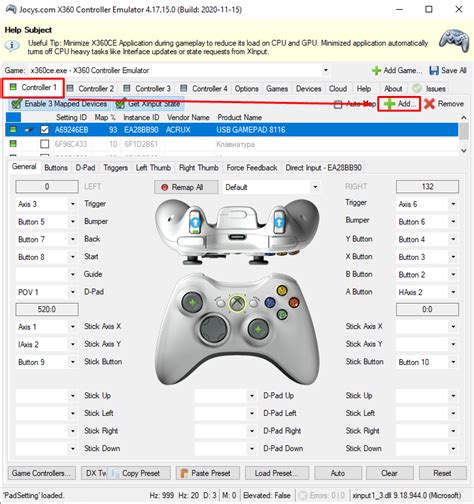Click the green Xbox guide button on controller
Image resolution: width=474 pixels, height=504 pixels.
pyautogui.click(x=237, y=303)
